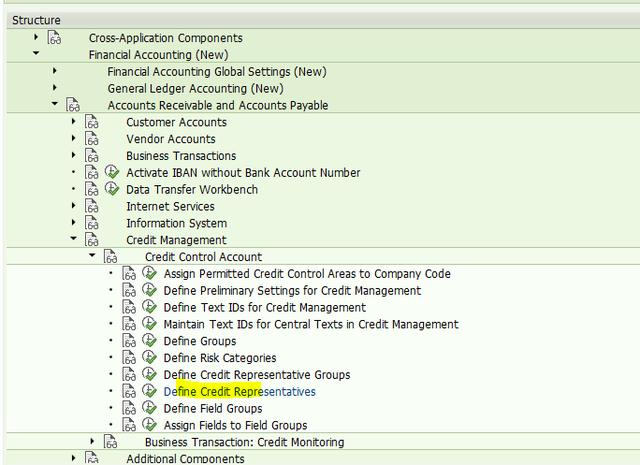Select Define Risk Categories row

[x=220, y=358]
